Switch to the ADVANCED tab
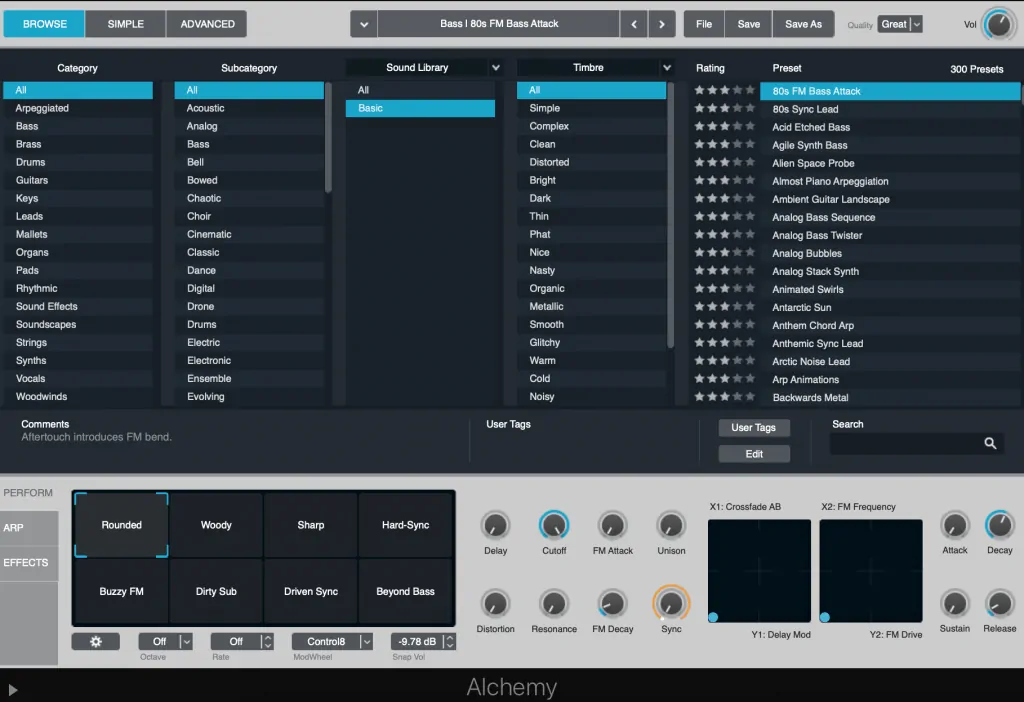The image size is (1024, 702). tap(207, 24)
